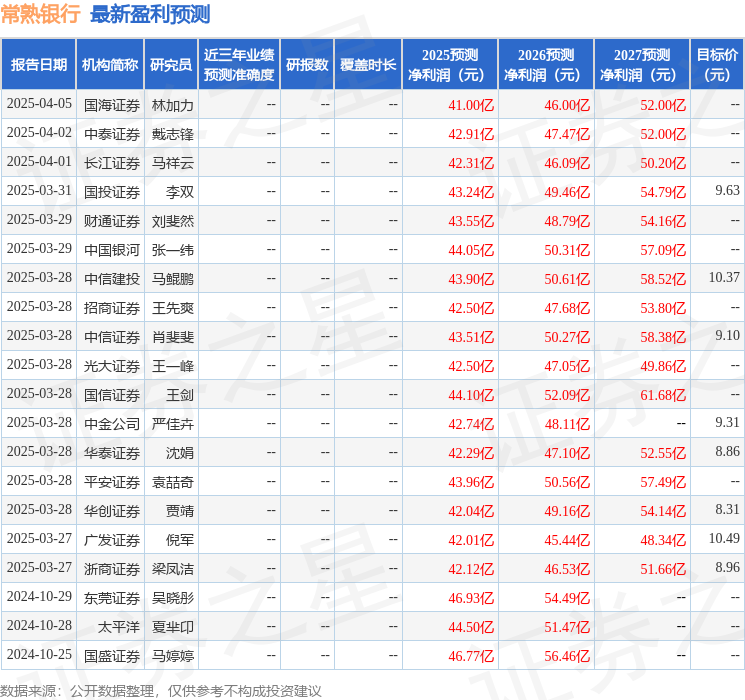Open the 中信建投 institution entry
This screenshot has height=700, width=745.
coord(111,279)
